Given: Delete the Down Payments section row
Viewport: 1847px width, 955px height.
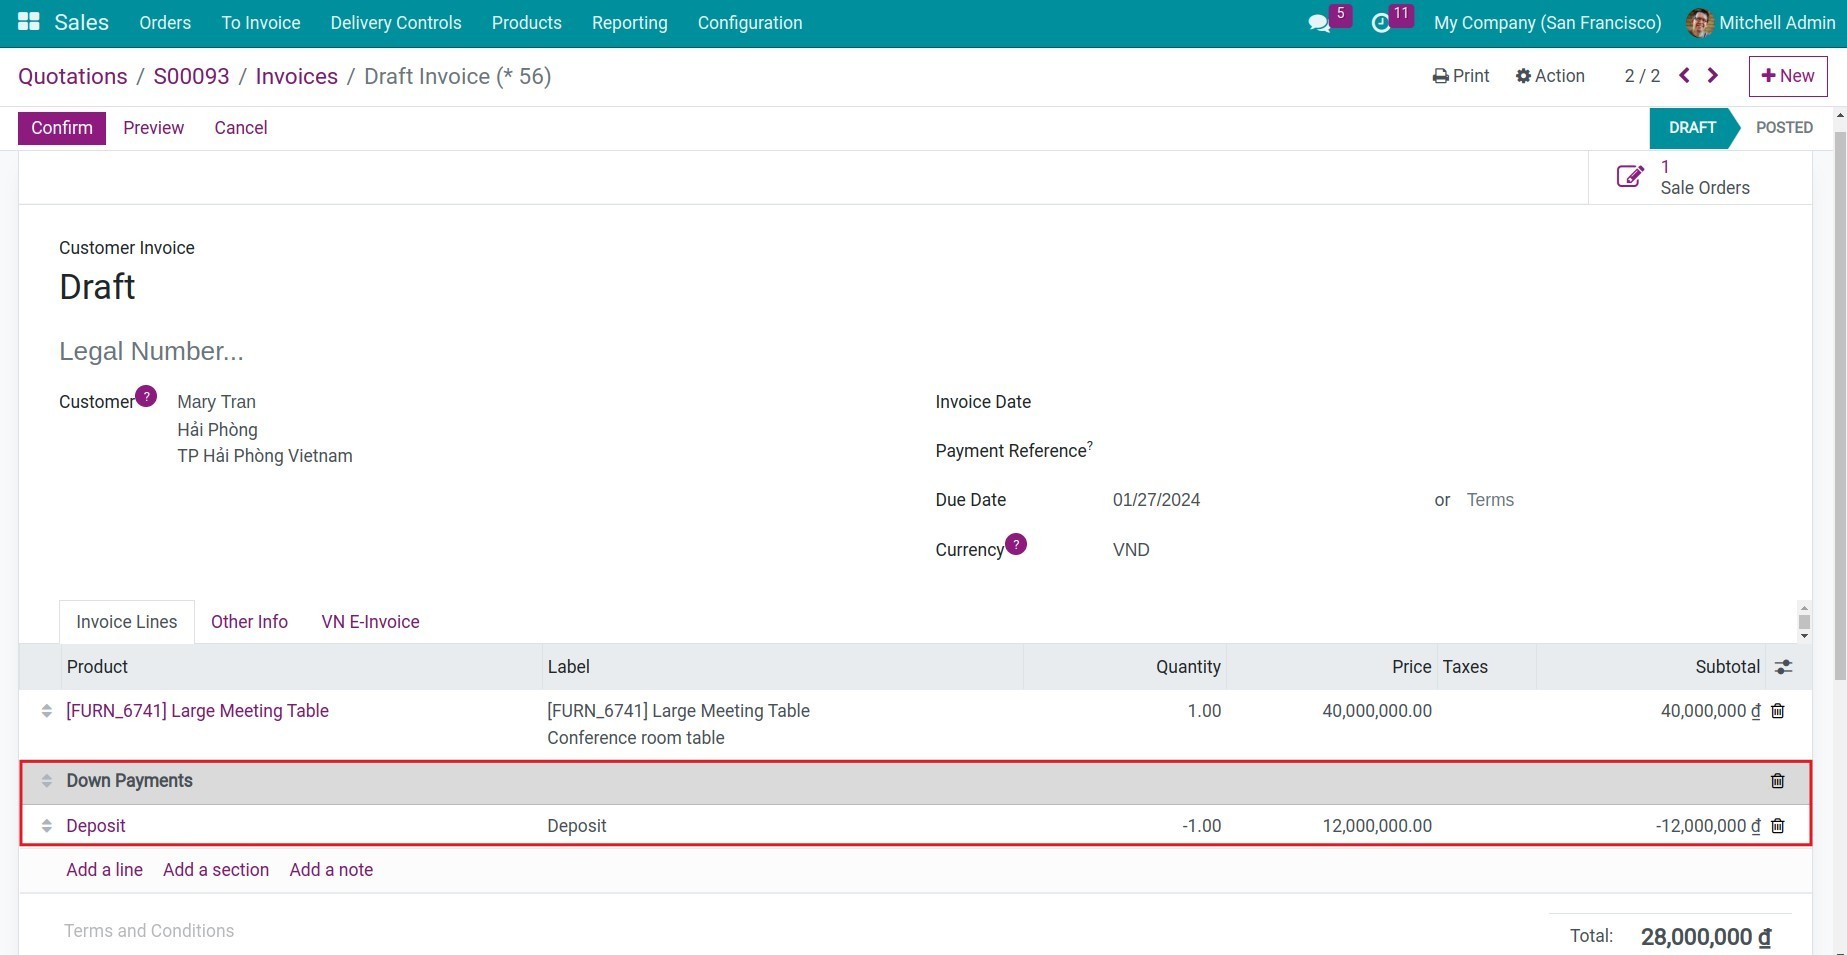Looking at the screenshot, I should 1778,781.
